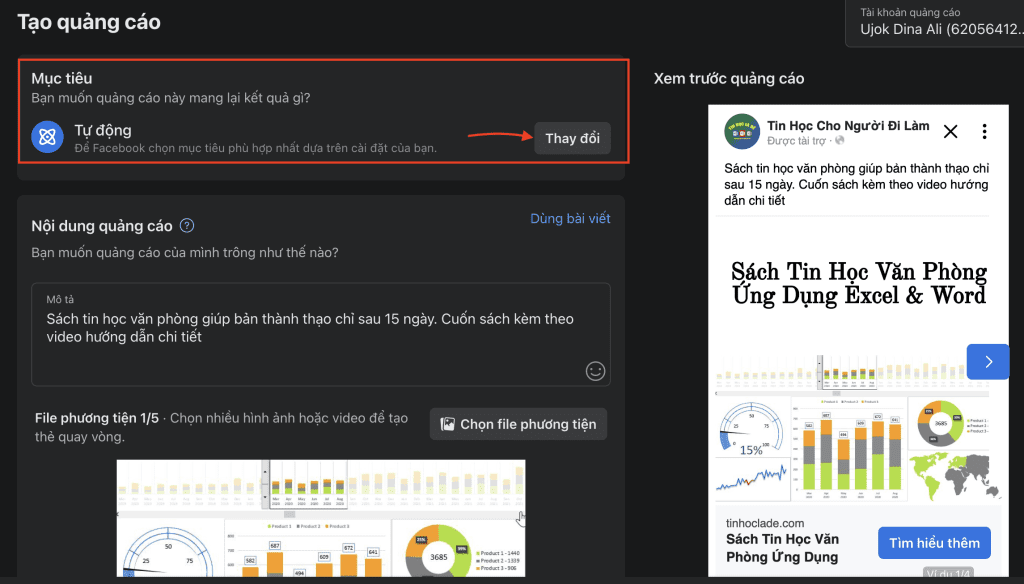
Task: Open the Nội dung quảng cáo help icon
Action: click(187, 225)
